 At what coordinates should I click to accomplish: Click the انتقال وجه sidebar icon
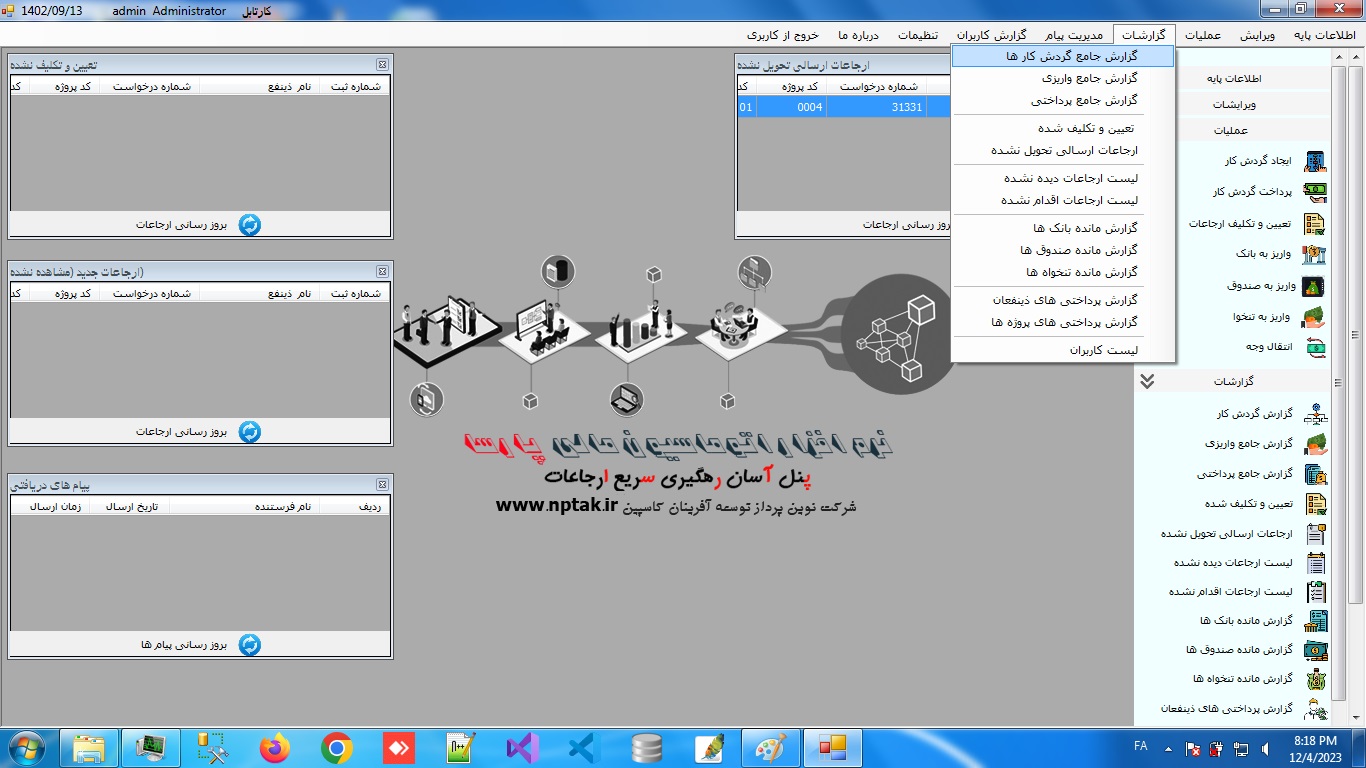1315,347
